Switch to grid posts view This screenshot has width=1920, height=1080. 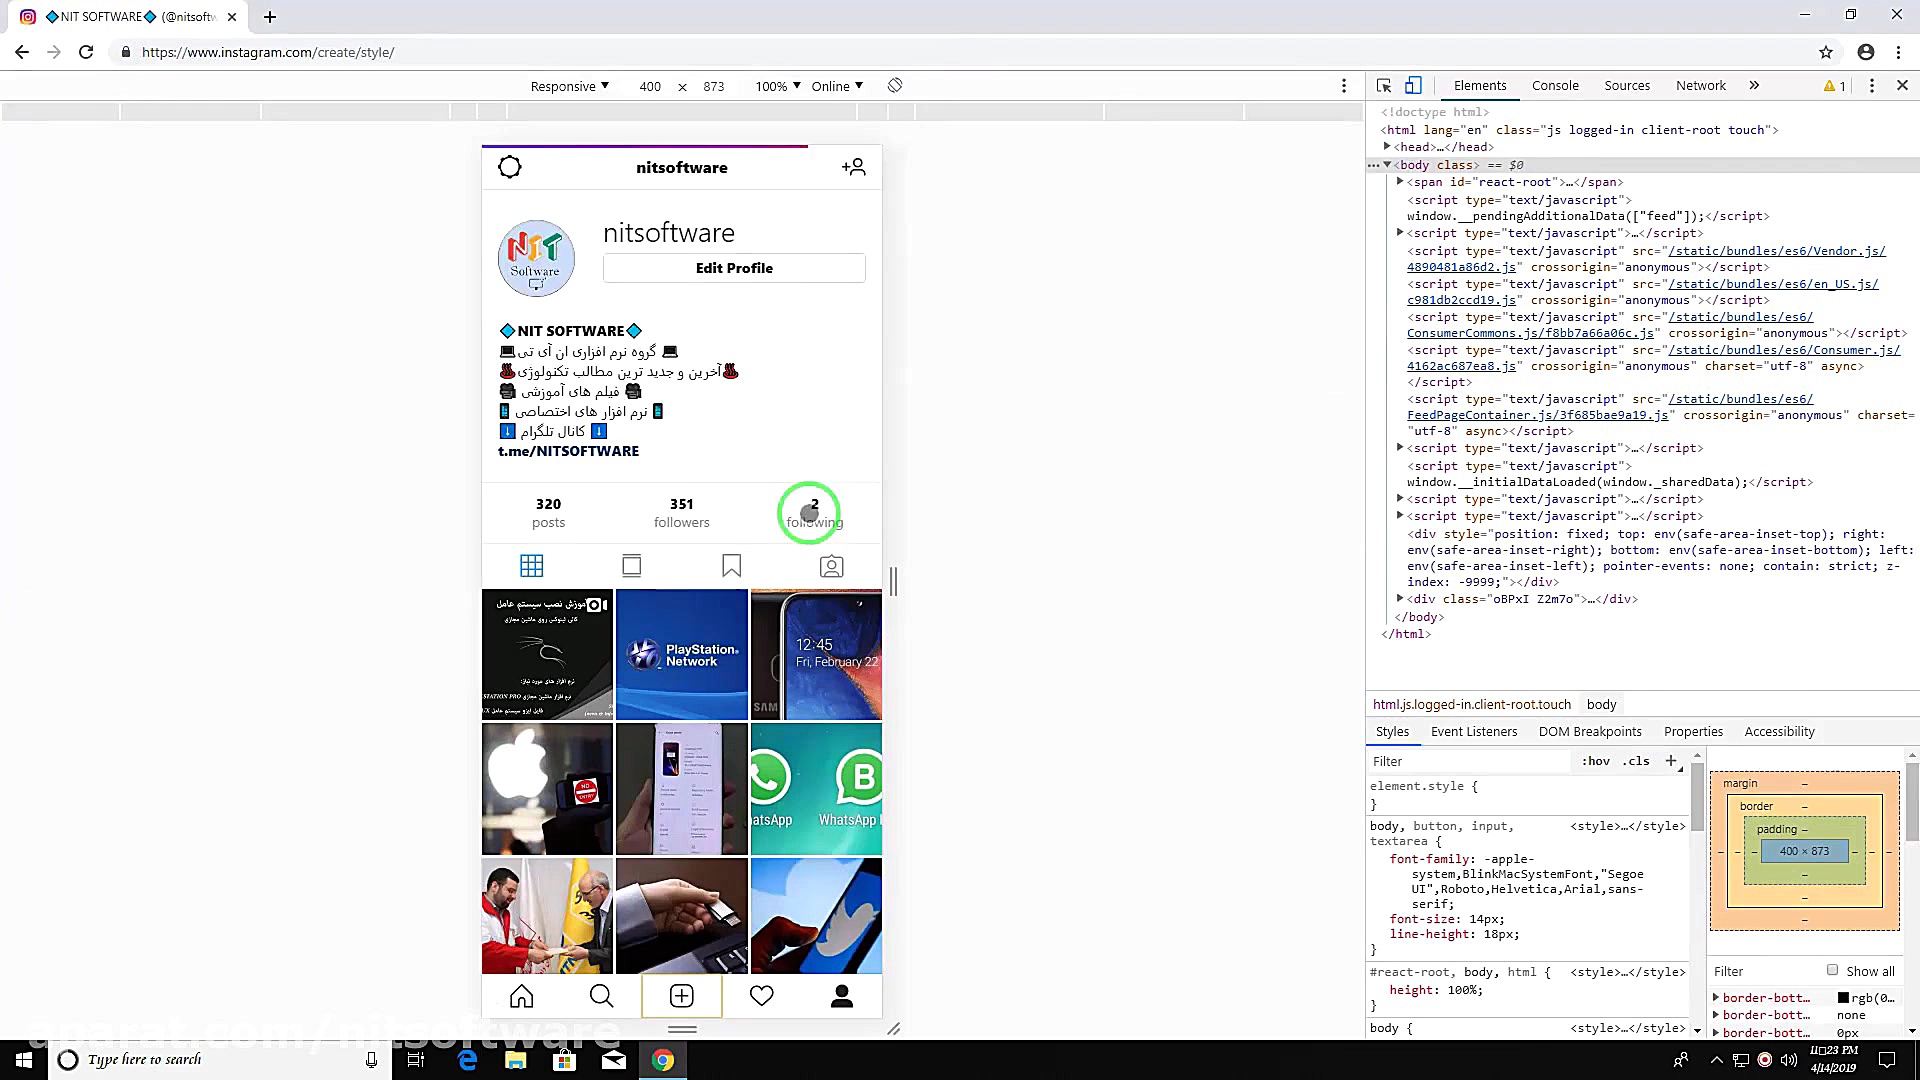click(x=532, y=566)
